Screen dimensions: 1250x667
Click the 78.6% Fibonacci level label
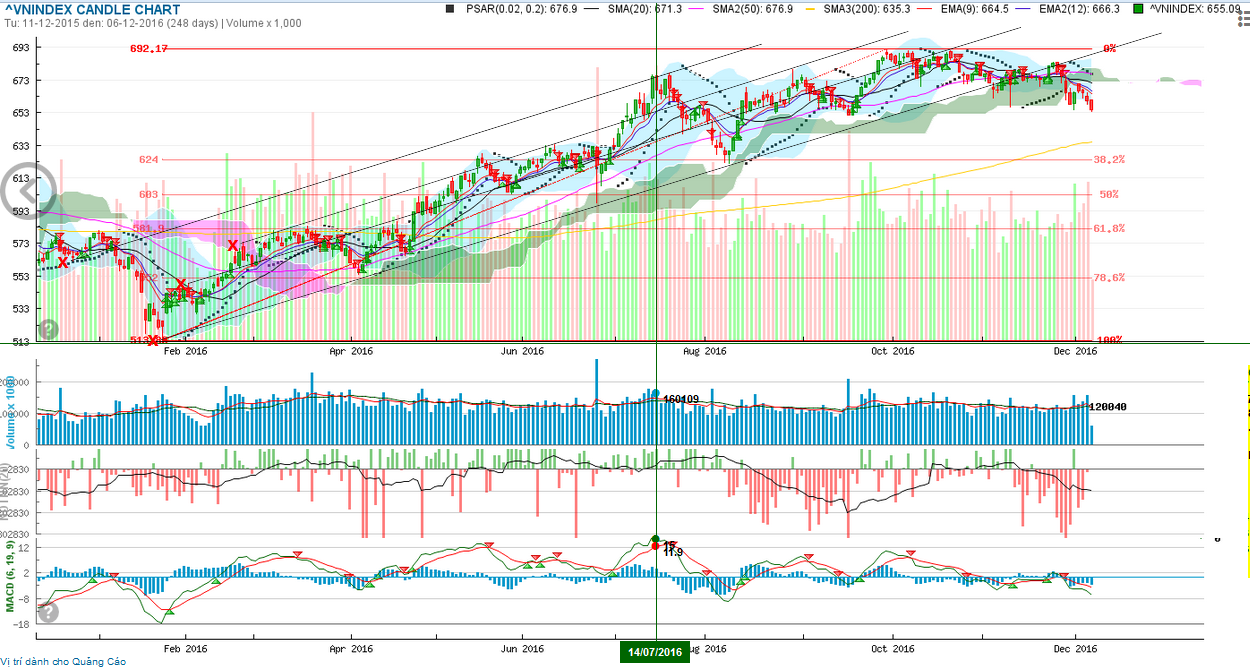[x=1108, y=278]
